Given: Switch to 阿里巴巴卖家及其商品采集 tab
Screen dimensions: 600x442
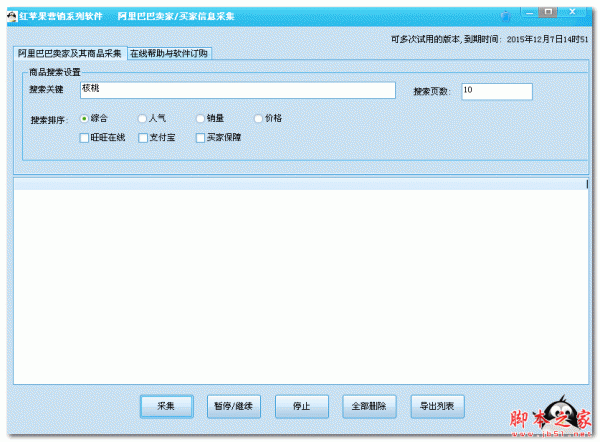Looking at the screenshot, I should point(70,53).
